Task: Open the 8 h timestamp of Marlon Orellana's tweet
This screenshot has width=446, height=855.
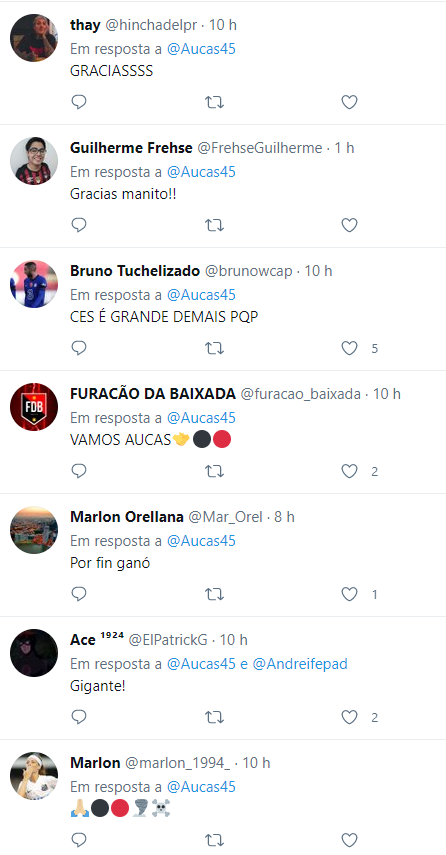Action: point(284,517)
